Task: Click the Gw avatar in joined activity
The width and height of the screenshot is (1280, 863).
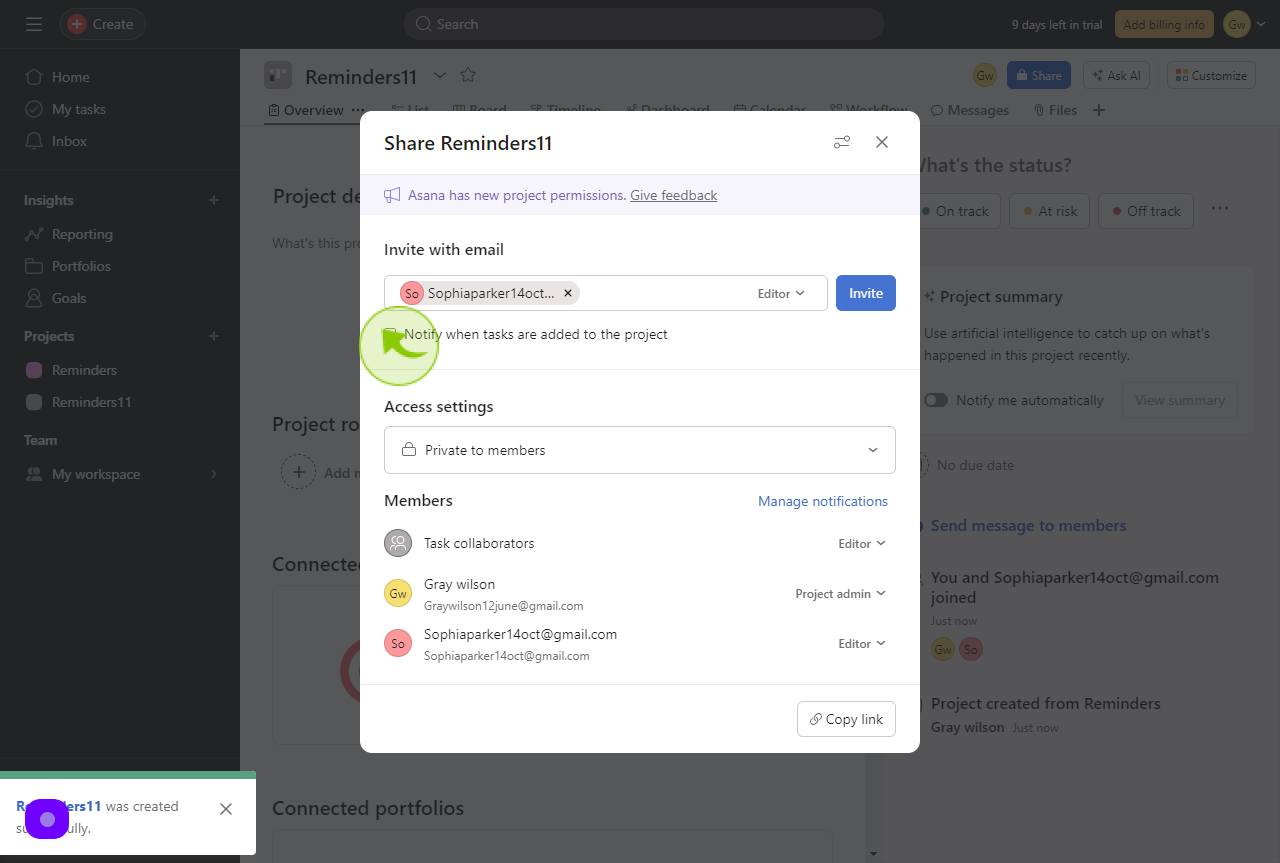Action: pos(943,649)
